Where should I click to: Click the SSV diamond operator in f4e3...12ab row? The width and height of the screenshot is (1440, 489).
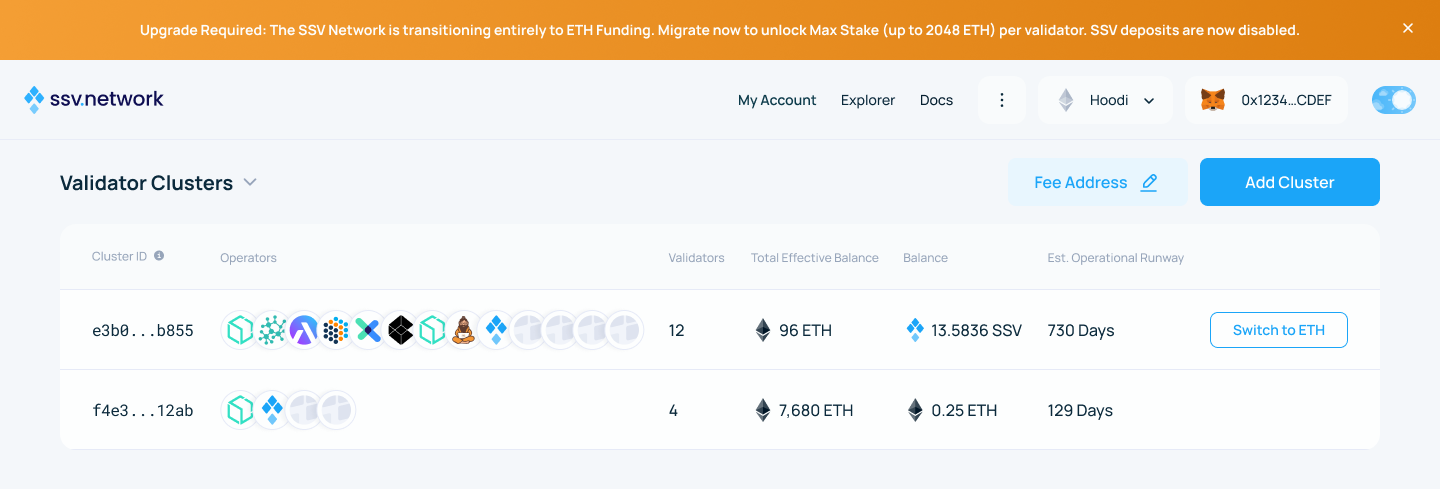pos(272,410)
